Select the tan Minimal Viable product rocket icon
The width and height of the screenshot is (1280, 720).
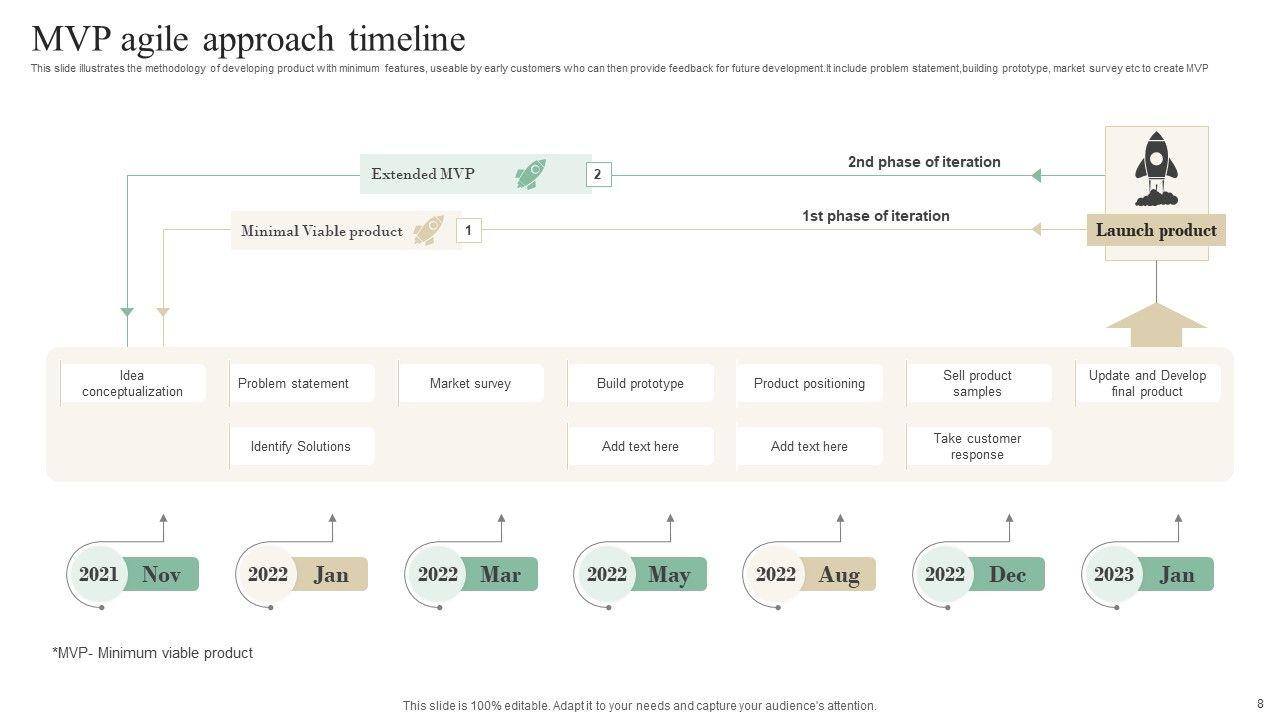pyautogui.click(x=428, y=231)
